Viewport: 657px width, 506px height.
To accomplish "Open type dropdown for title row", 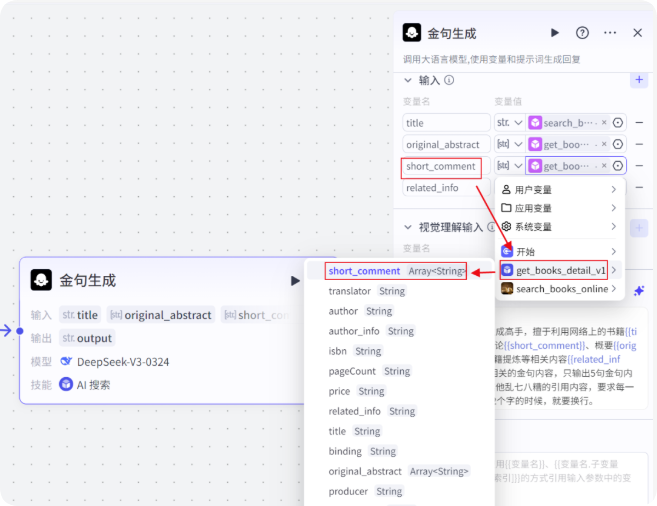I will [x=510, y=123].
